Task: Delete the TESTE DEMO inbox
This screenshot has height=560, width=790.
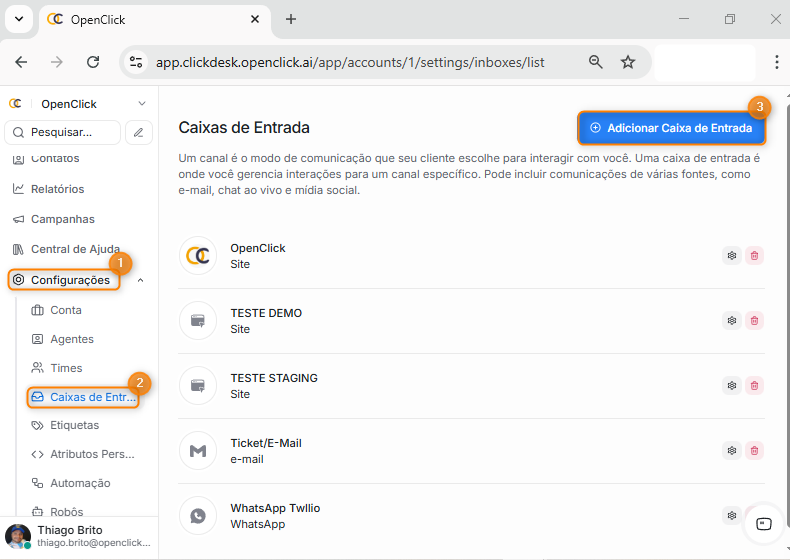Action: 754,321
